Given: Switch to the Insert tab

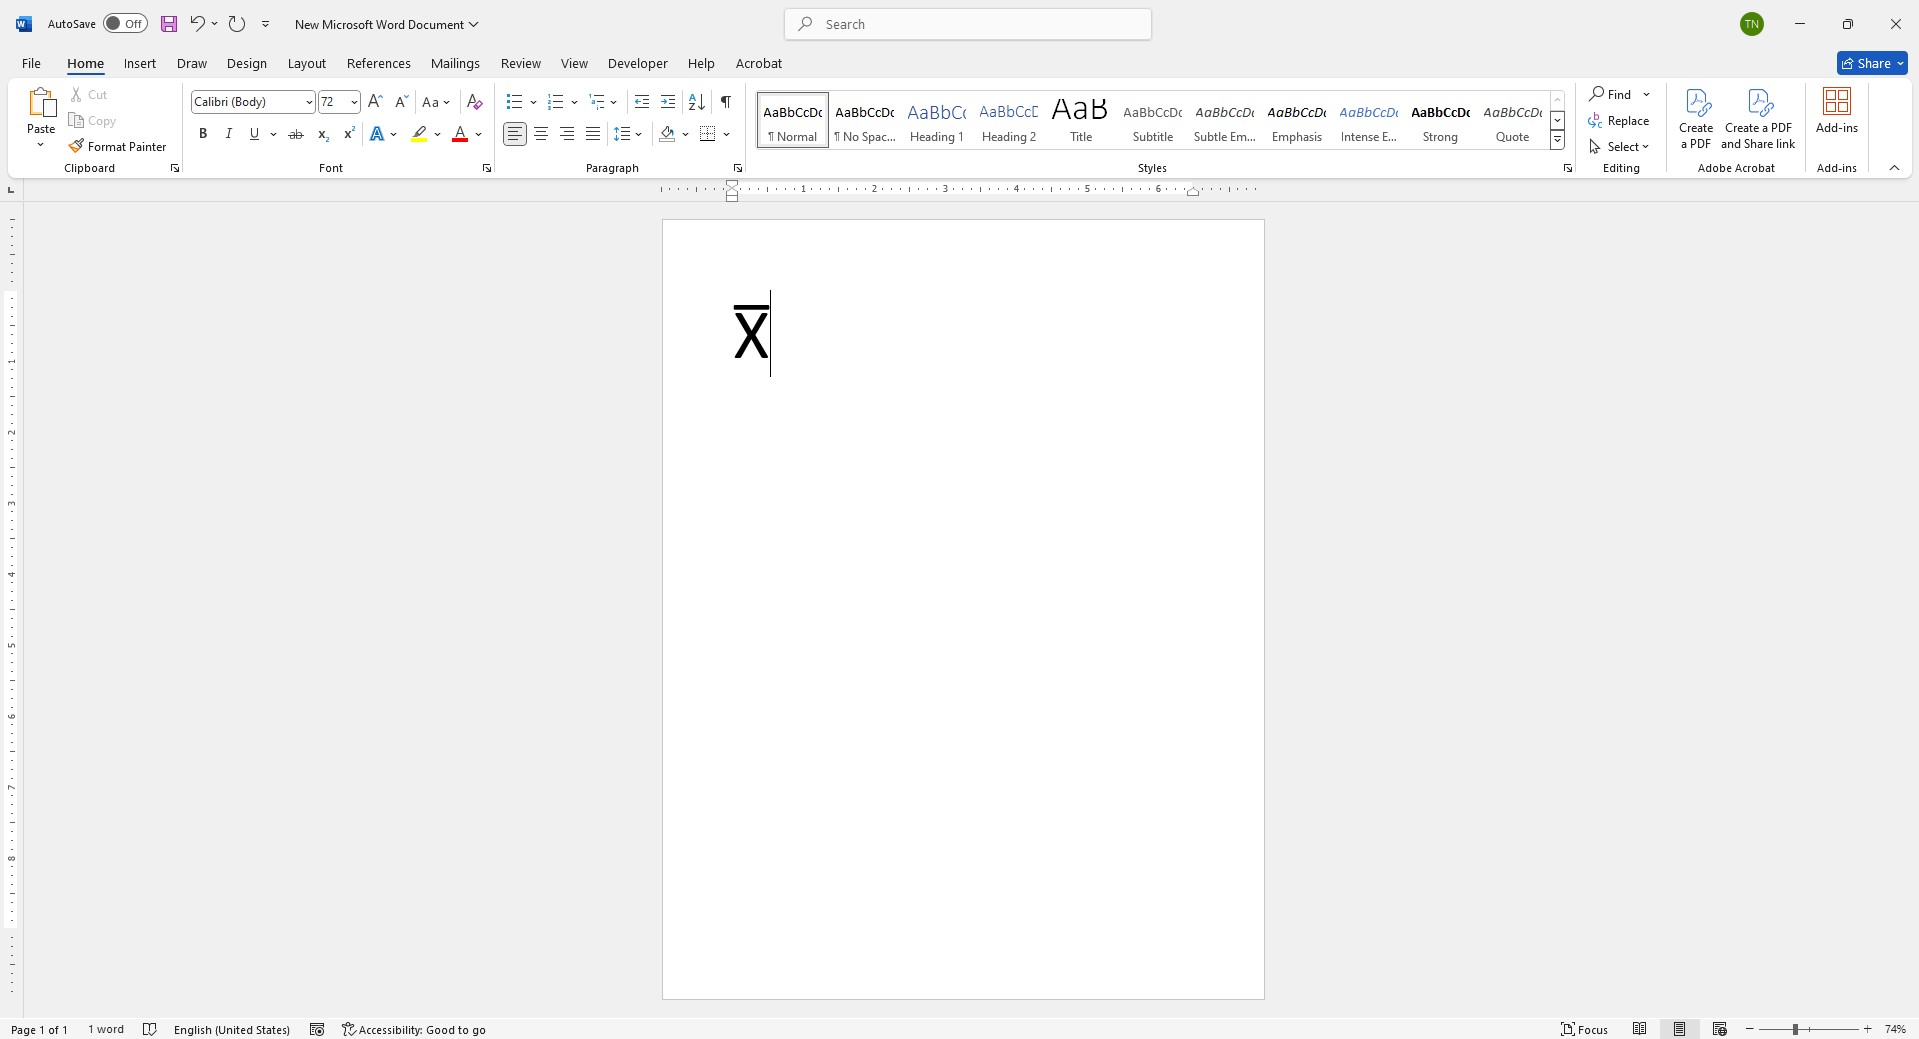Looking at the screenshot, I should point(140,63).
